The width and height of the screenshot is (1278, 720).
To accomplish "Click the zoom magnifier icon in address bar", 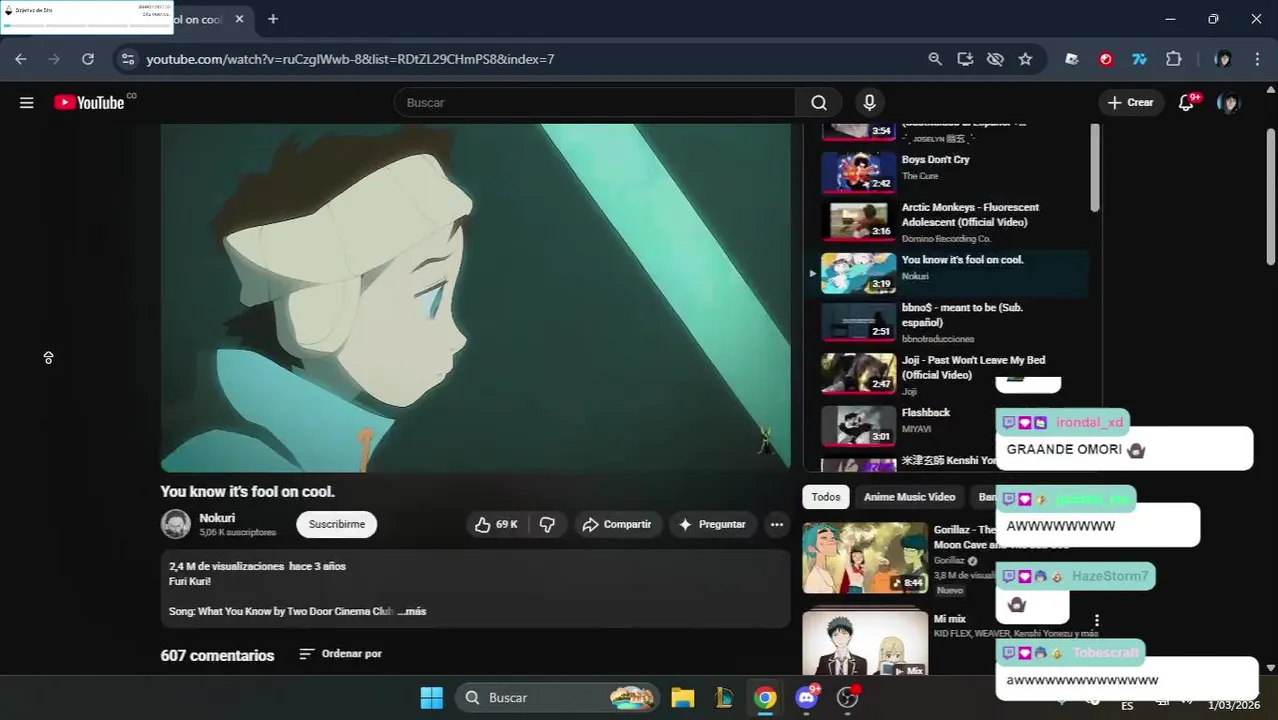I will point(935,59).
